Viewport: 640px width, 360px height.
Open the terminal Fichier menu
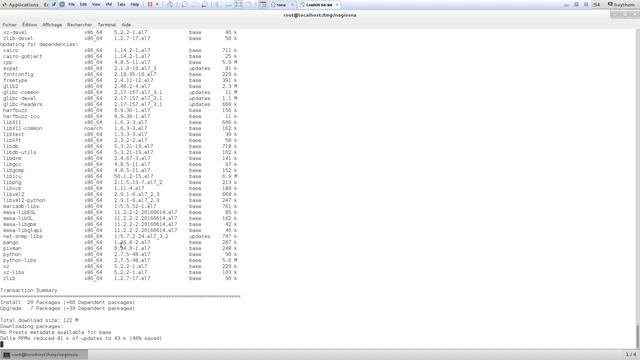pos(9,24)
